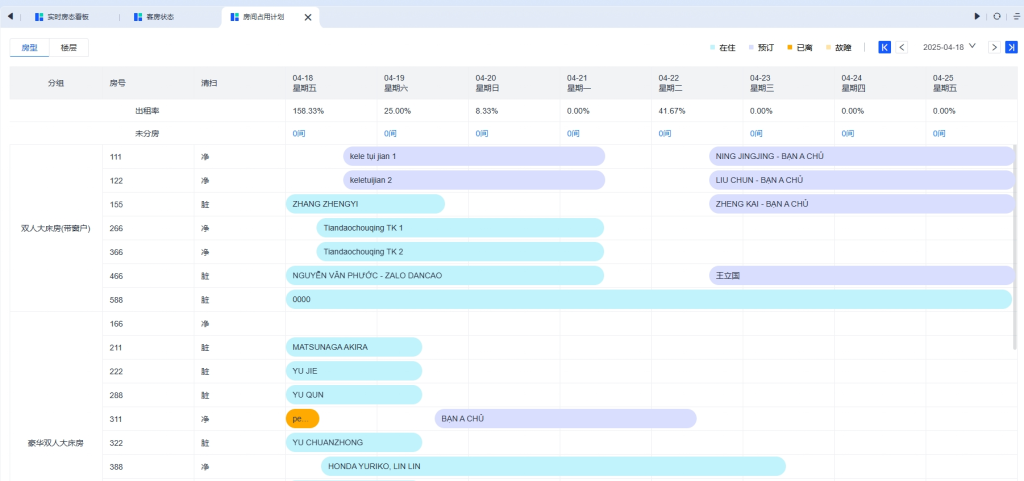Image resolution: width=1024 pixels, height=481 pixels.
Task: Jump to last date with blue icon
Action: tap(1011, 47)
